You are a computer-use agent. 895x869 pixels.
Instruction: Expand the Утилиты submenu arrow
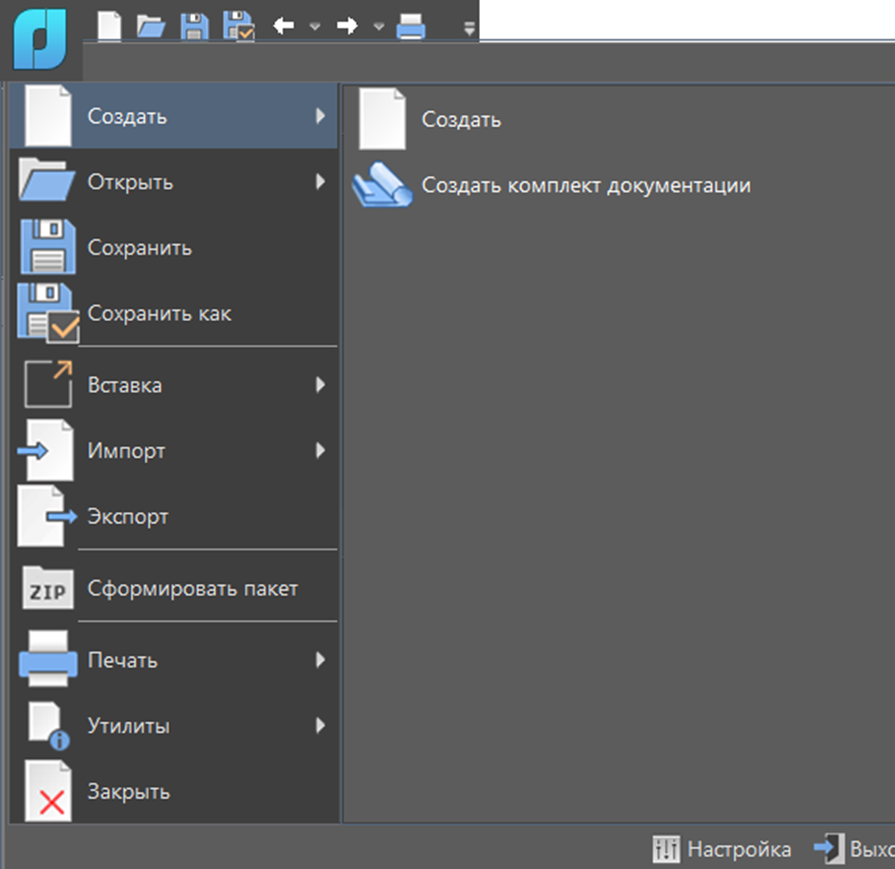(321, 726)
